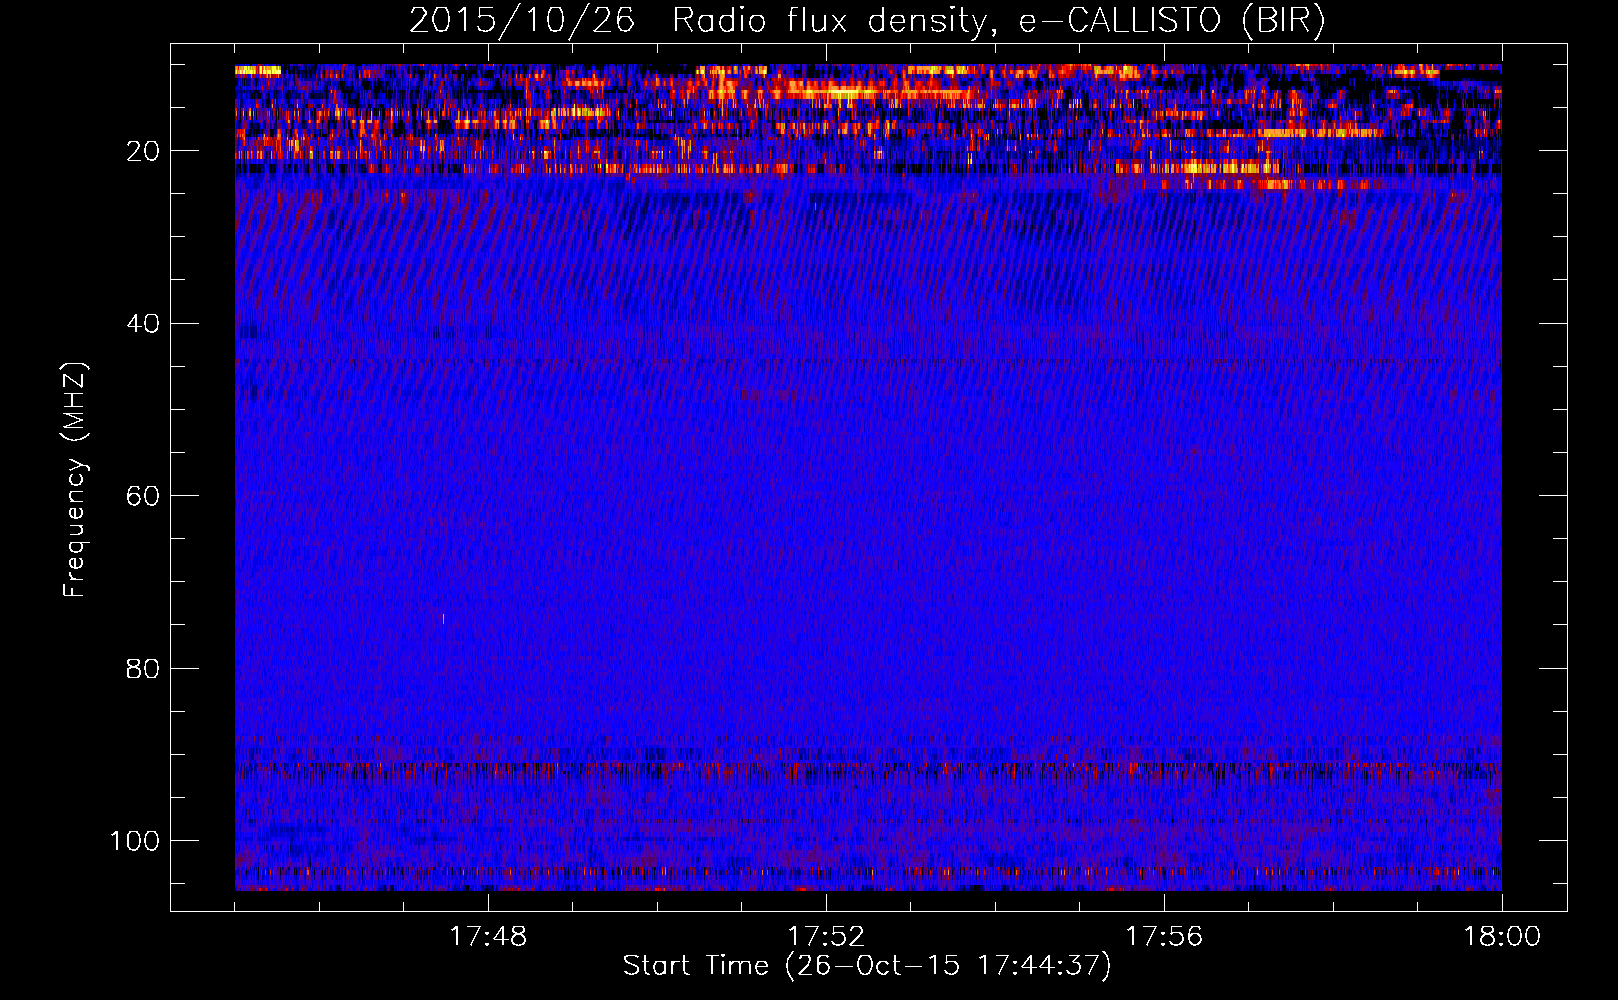Click the 17:48 time tick label
The image size is (1618, 1000).
[x=488, y=937]
